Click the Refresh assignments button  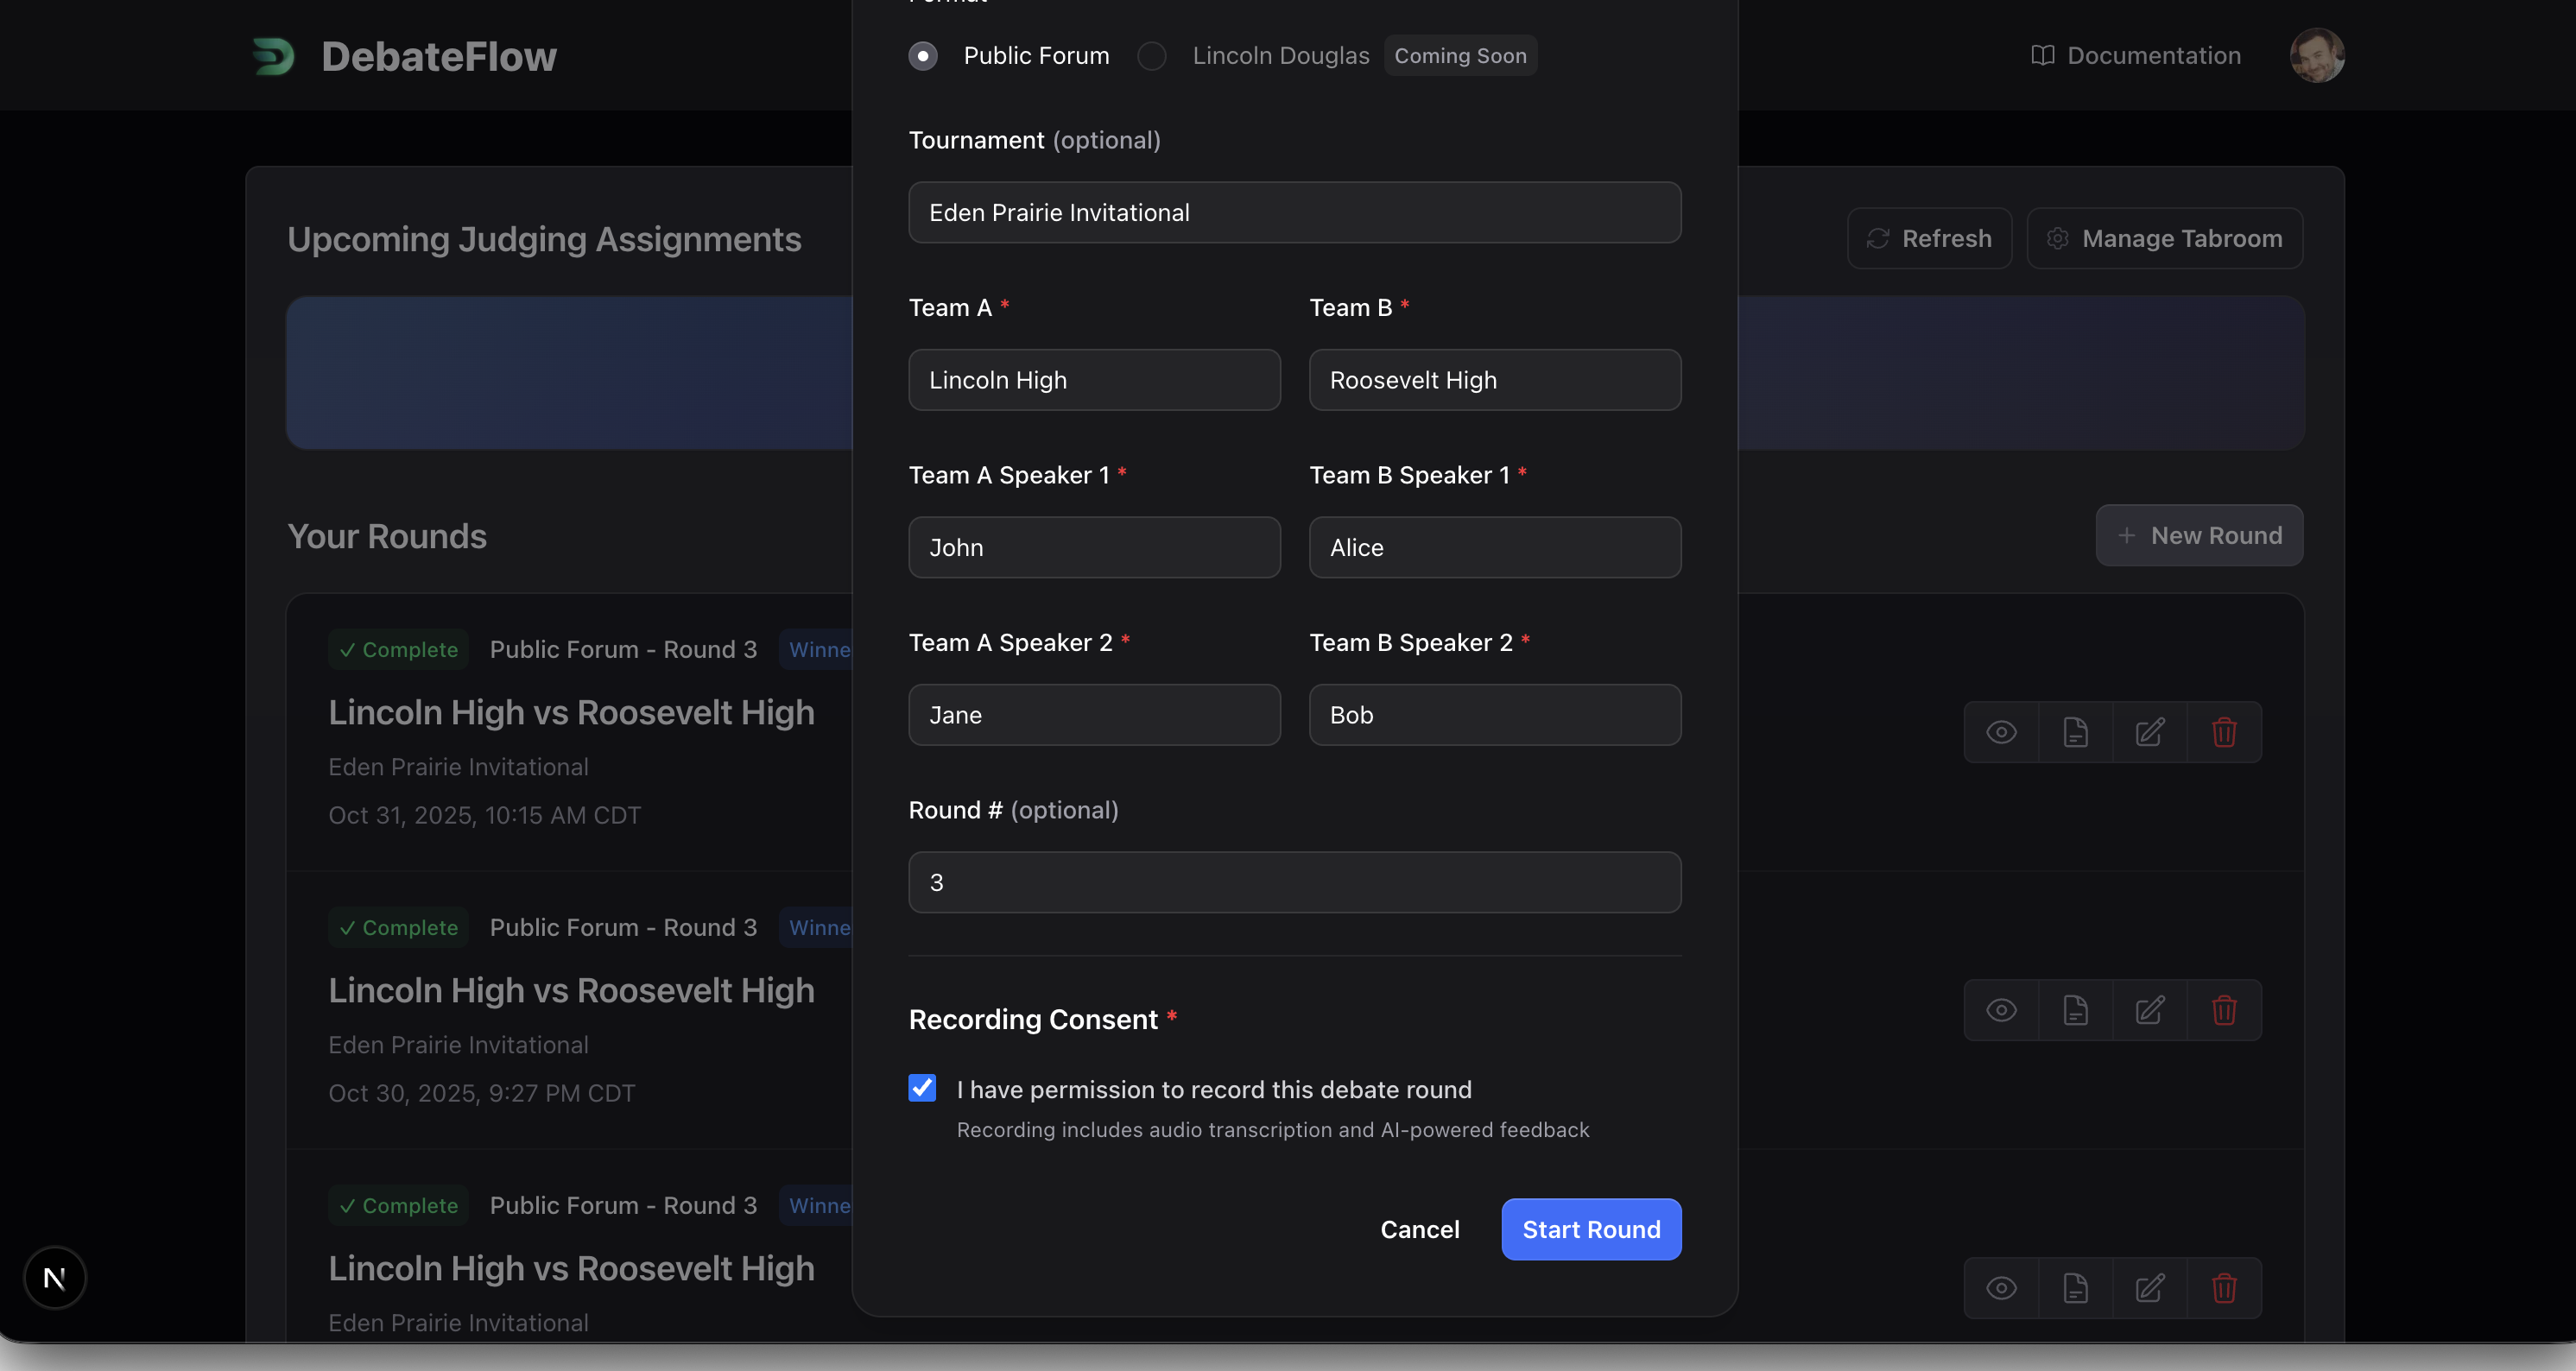point(1929,238)
